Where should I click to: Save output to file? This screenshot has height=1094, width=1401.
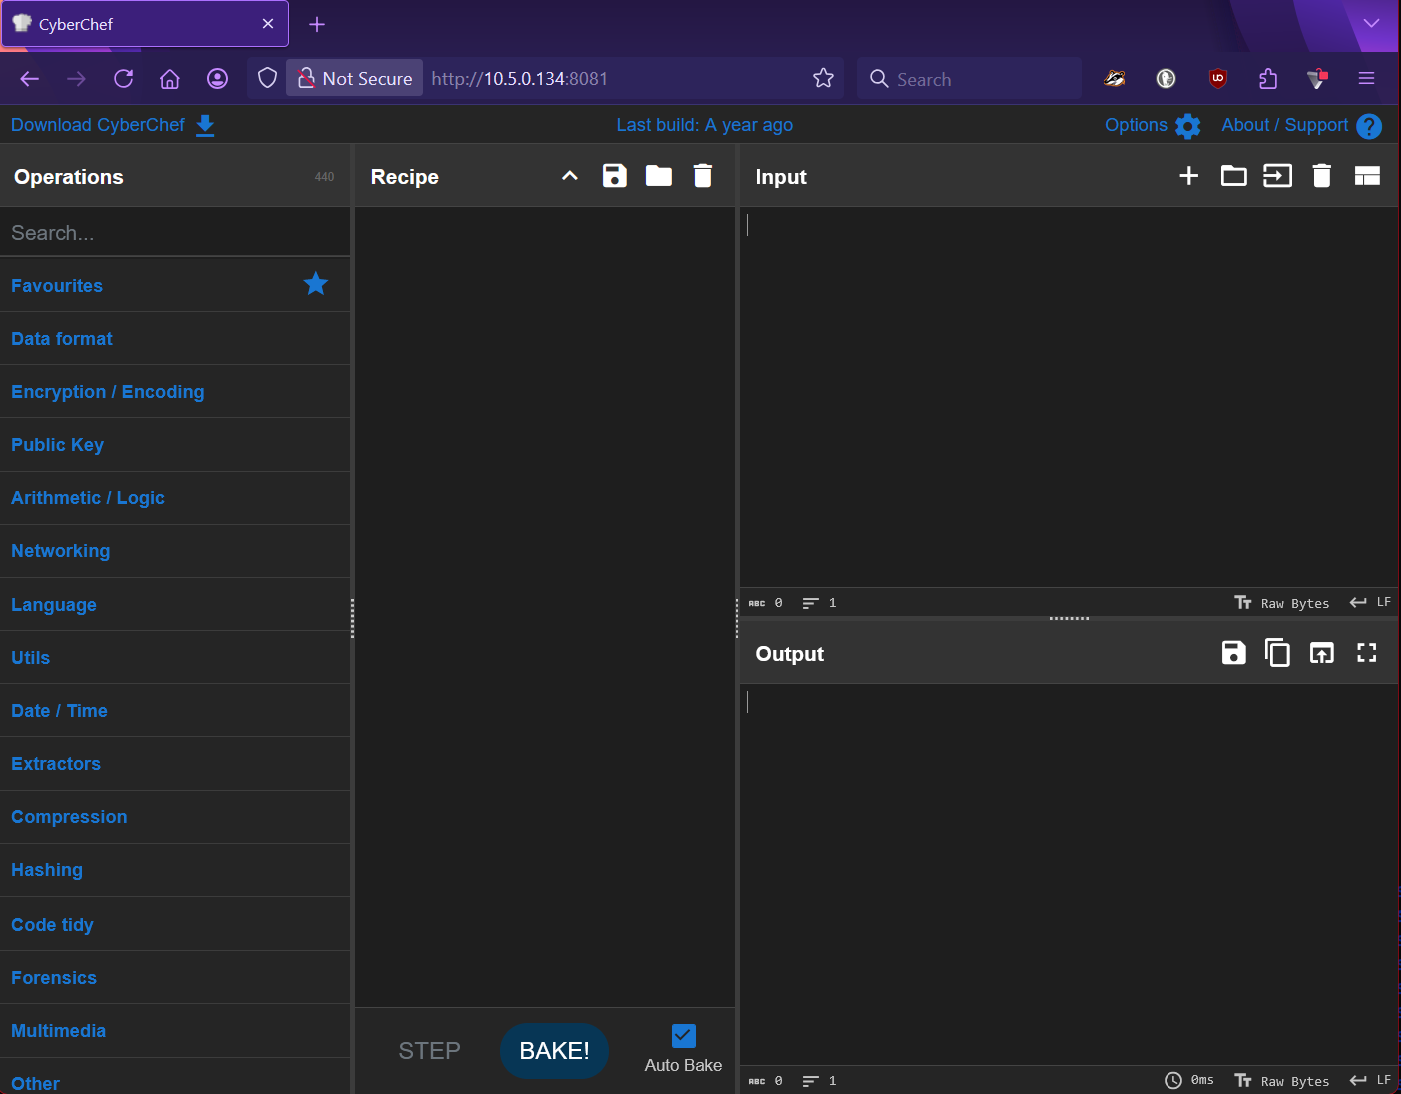(x=1233, y=653)
